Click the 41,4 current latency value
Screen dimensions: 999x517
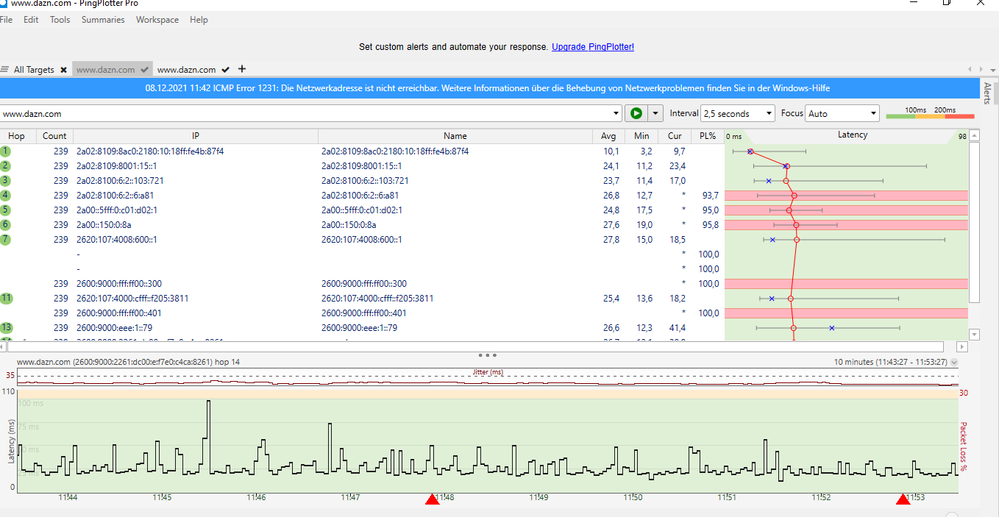(676, 328)
